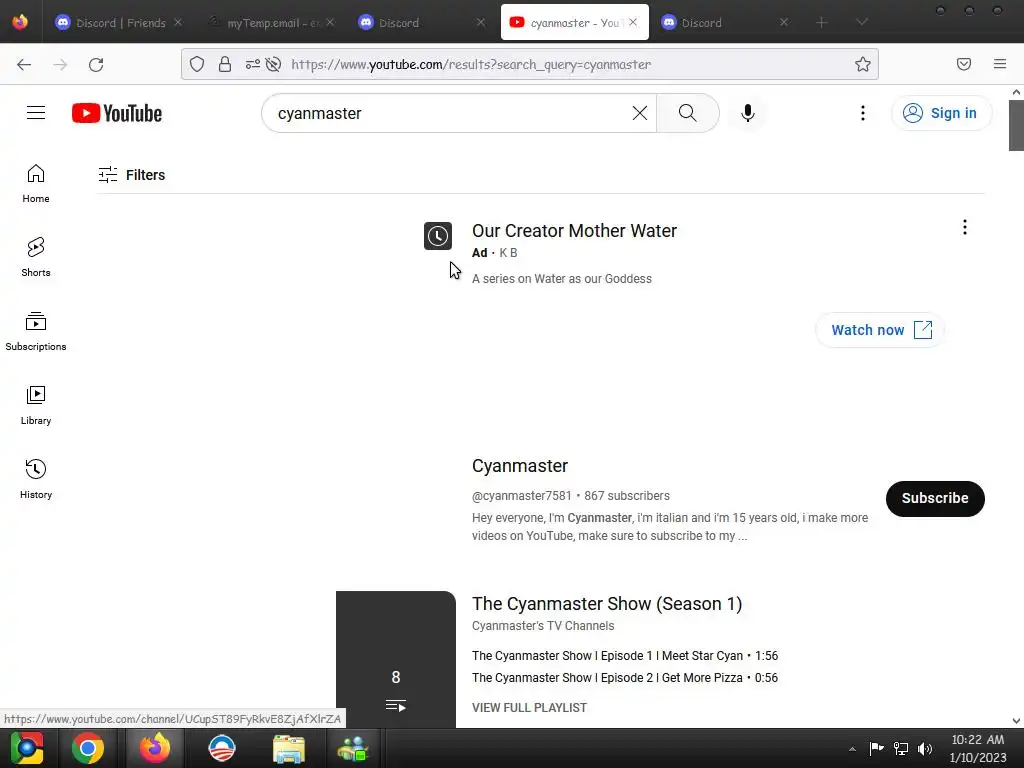Click the site security padlock icon
The image size is (1024, 768).
225,64
